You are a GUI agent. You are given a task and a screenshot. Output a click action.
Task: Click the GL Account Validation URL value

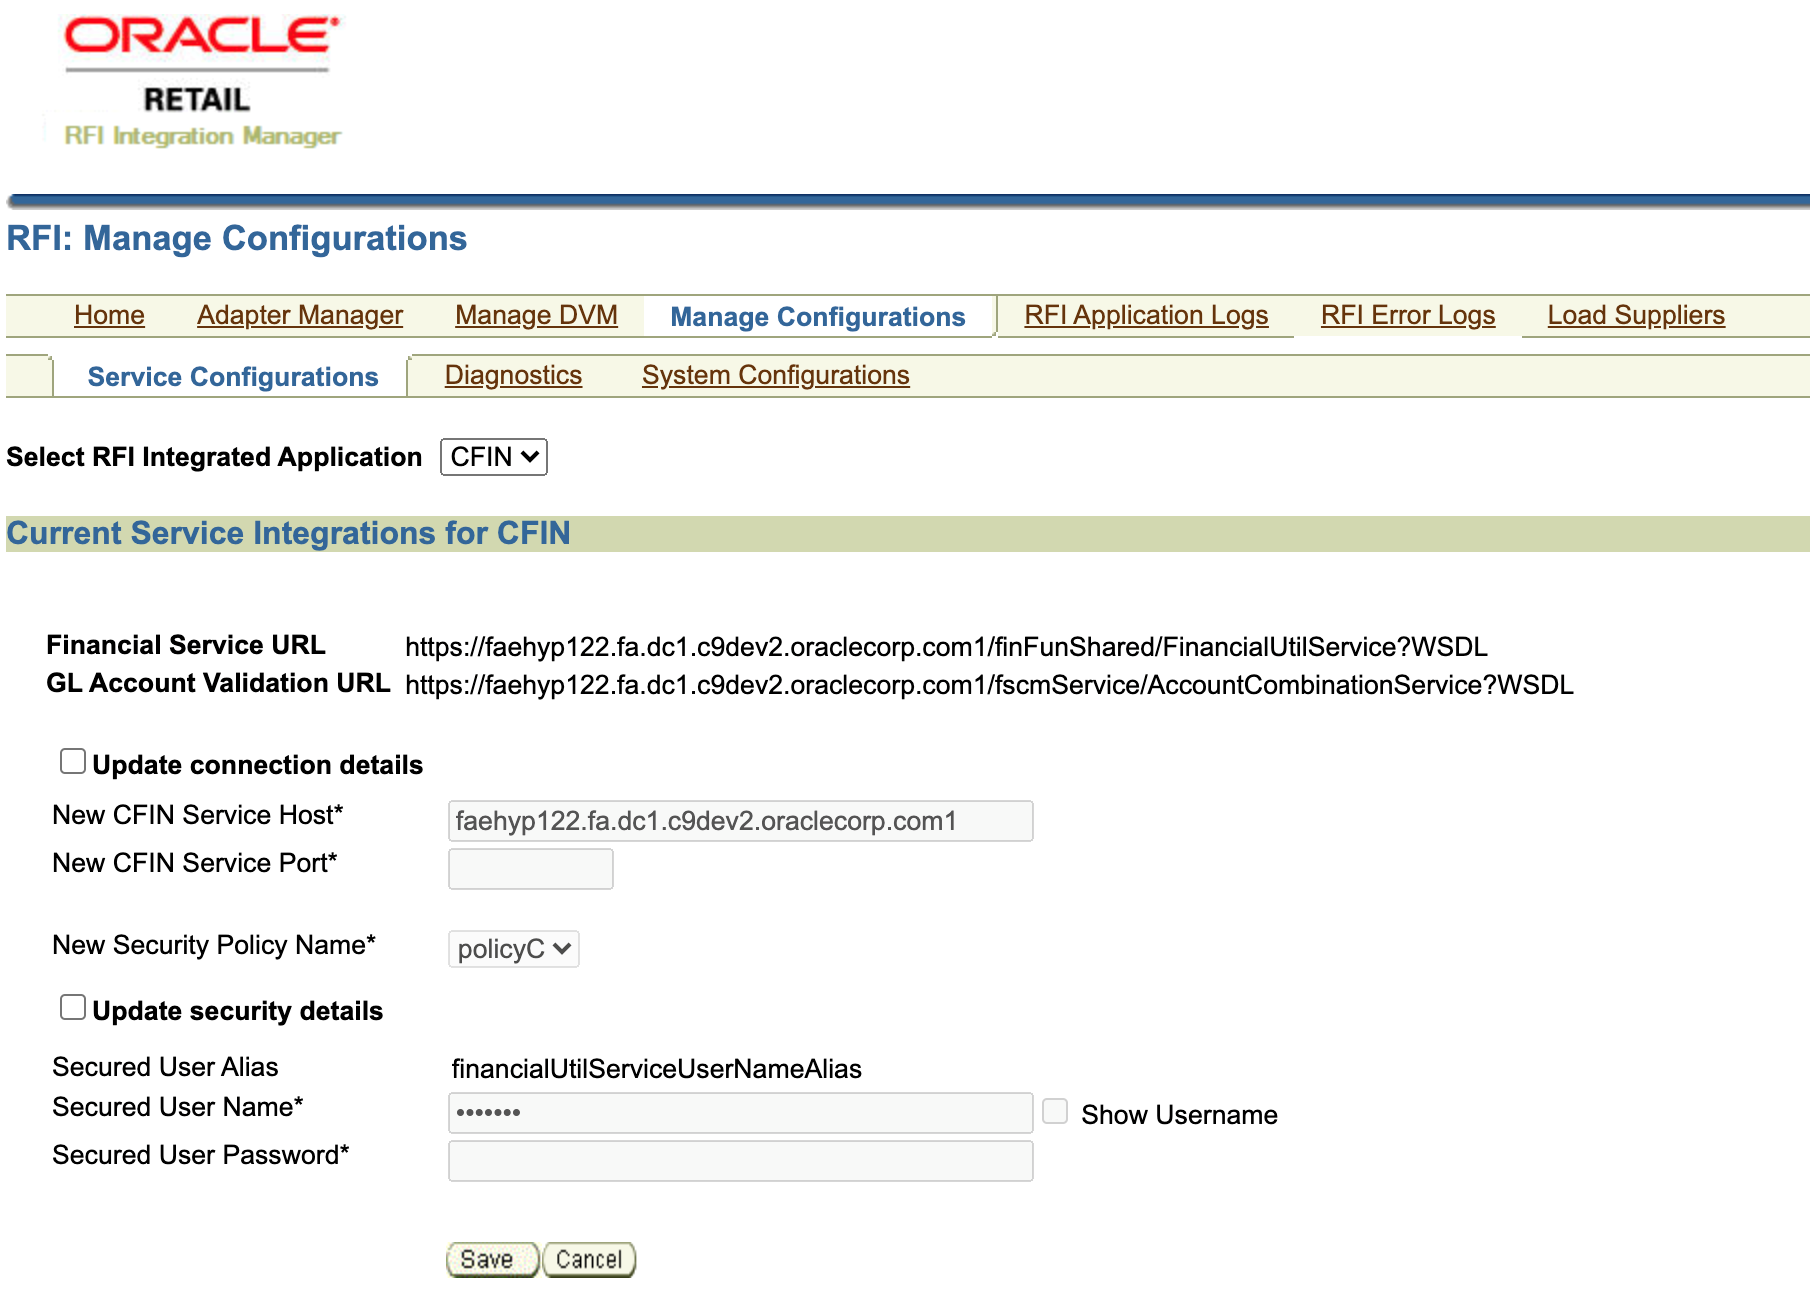pyautogui.click(x=989, y=685)
